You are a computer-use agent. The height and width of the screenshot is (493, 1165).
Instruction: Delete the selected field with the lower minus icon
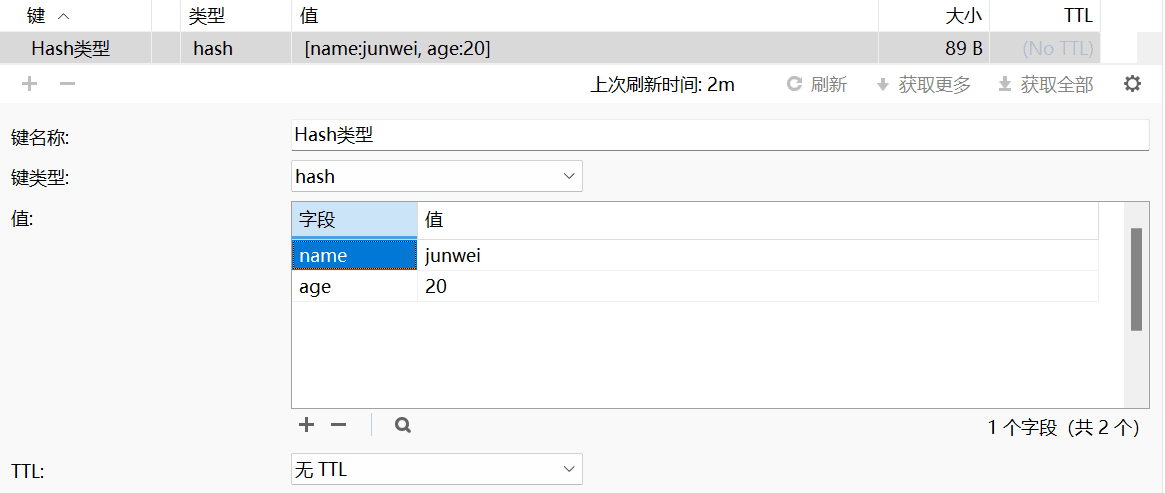click(339, 425)
